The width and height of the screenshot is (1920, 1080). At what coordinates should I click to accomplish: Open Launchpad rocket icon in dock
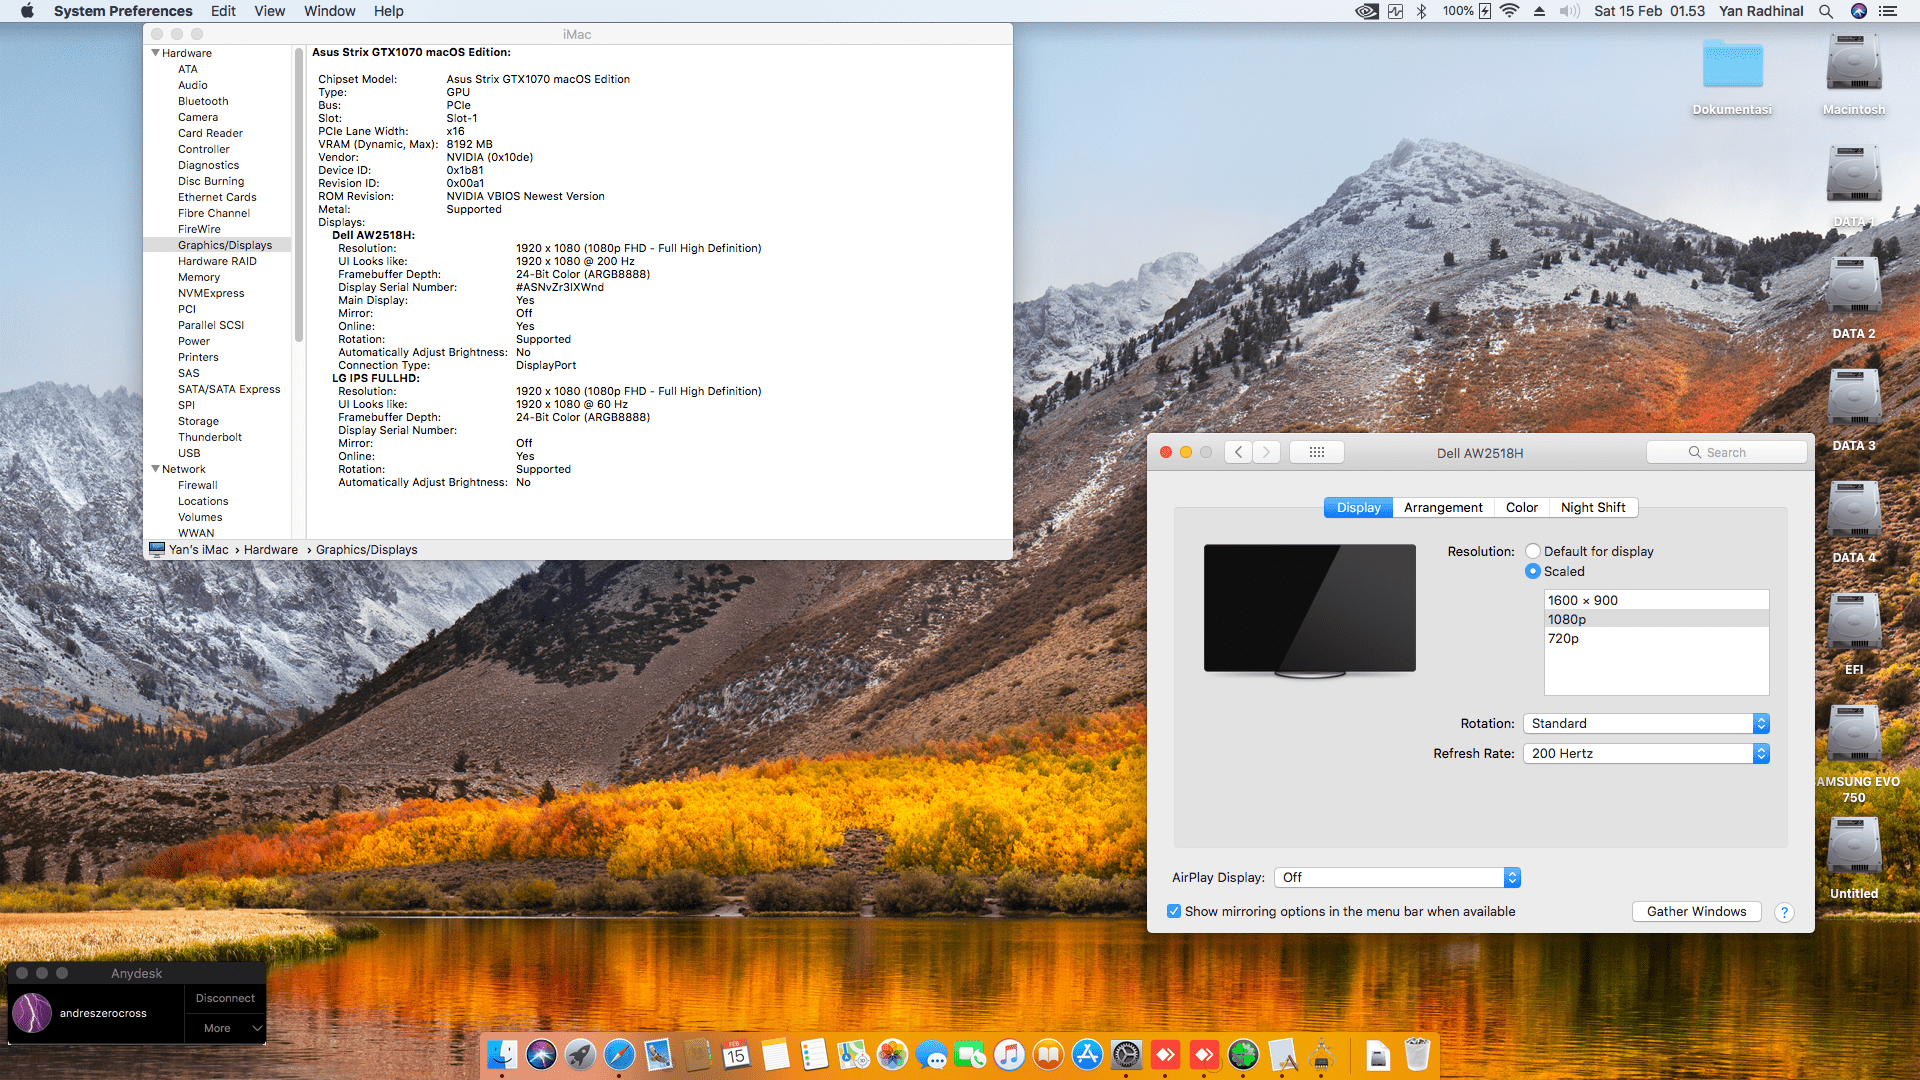point(580,1055)
